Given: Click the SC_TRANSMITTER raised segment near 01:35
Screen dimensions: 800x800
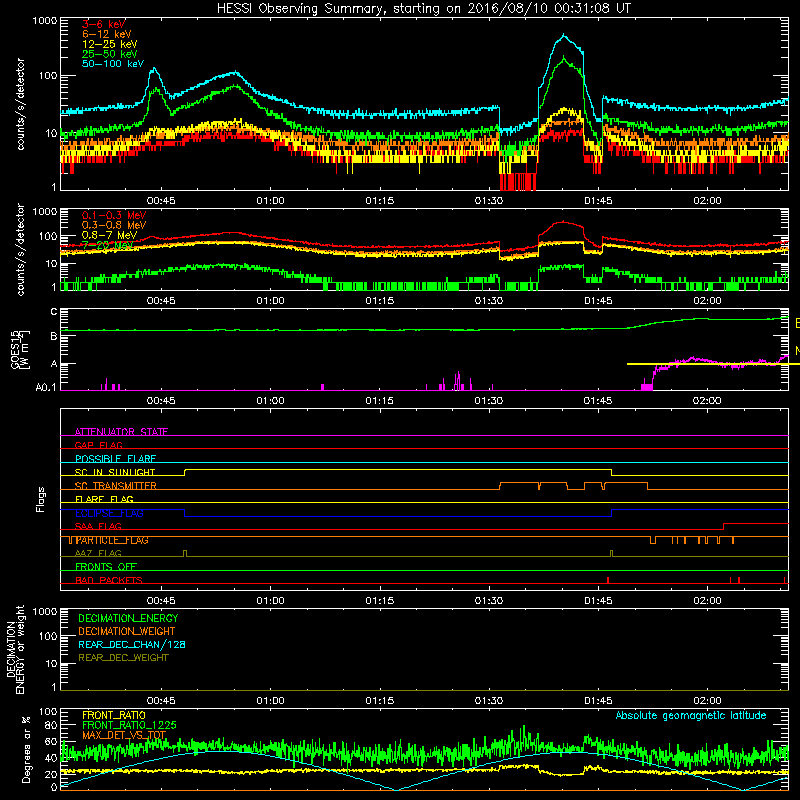Looking at the screenshot, I should pyautogui.click(x=519, y=482).
